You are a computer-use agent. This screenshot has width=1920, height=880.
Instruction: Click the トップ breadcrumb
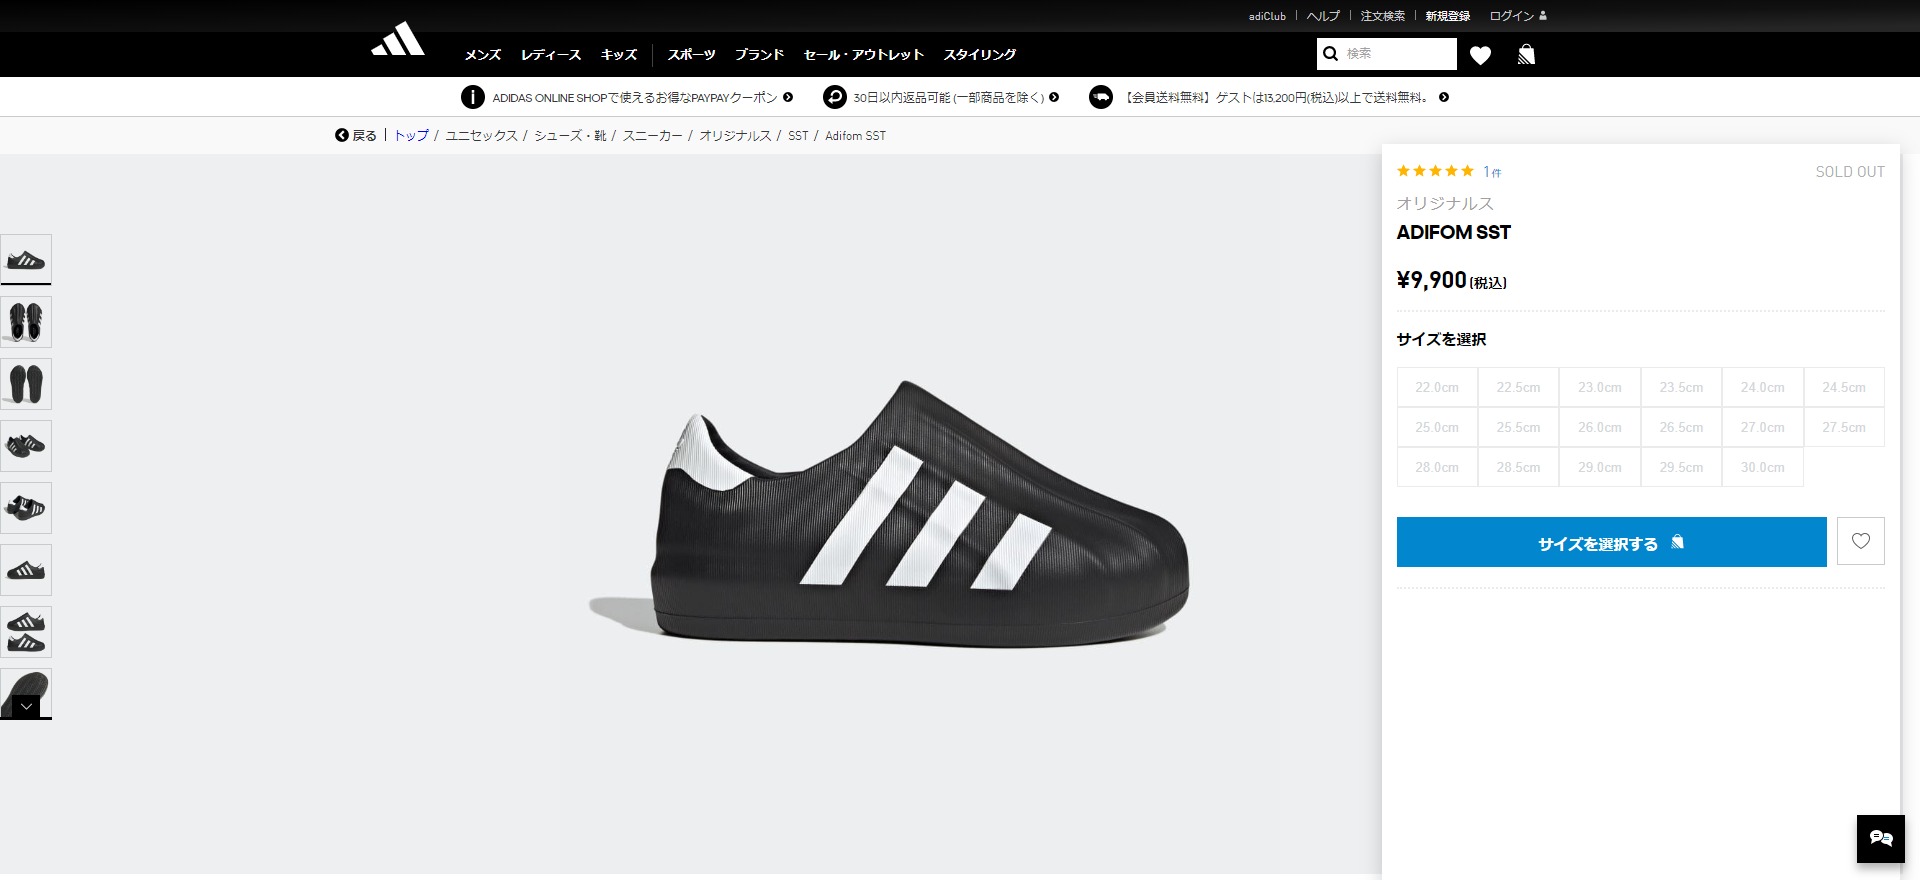pyautogui.click(x=411, y=136)
